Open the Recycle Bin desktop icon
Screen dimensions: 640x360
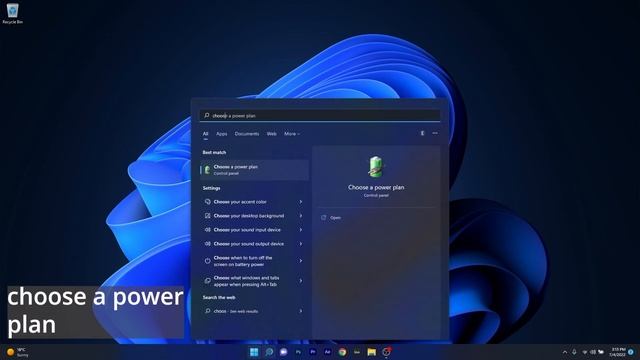(x=12, y=13)
